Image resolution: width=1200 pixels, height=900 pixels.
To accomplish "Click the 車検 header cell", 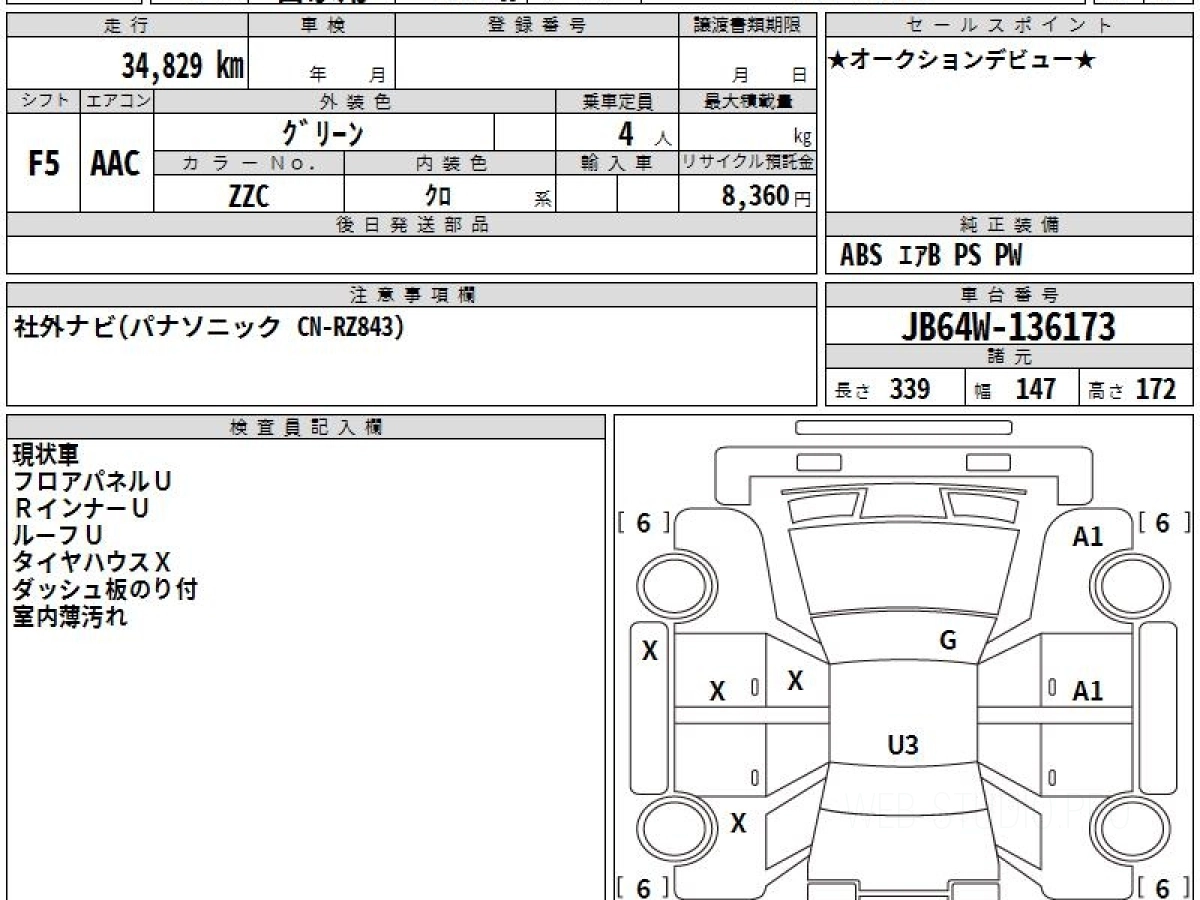I will 322,25.
